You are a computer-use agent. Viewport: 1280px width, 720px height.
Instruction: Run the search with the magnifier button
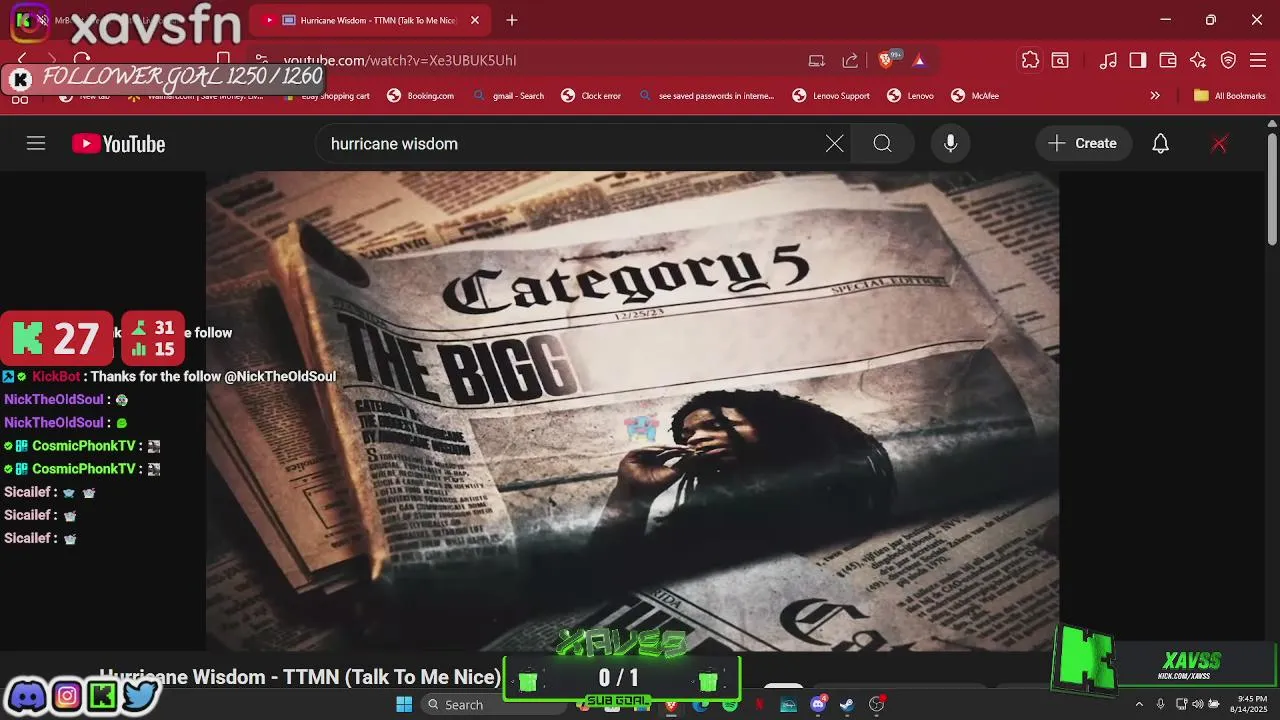tap(882, 144)
